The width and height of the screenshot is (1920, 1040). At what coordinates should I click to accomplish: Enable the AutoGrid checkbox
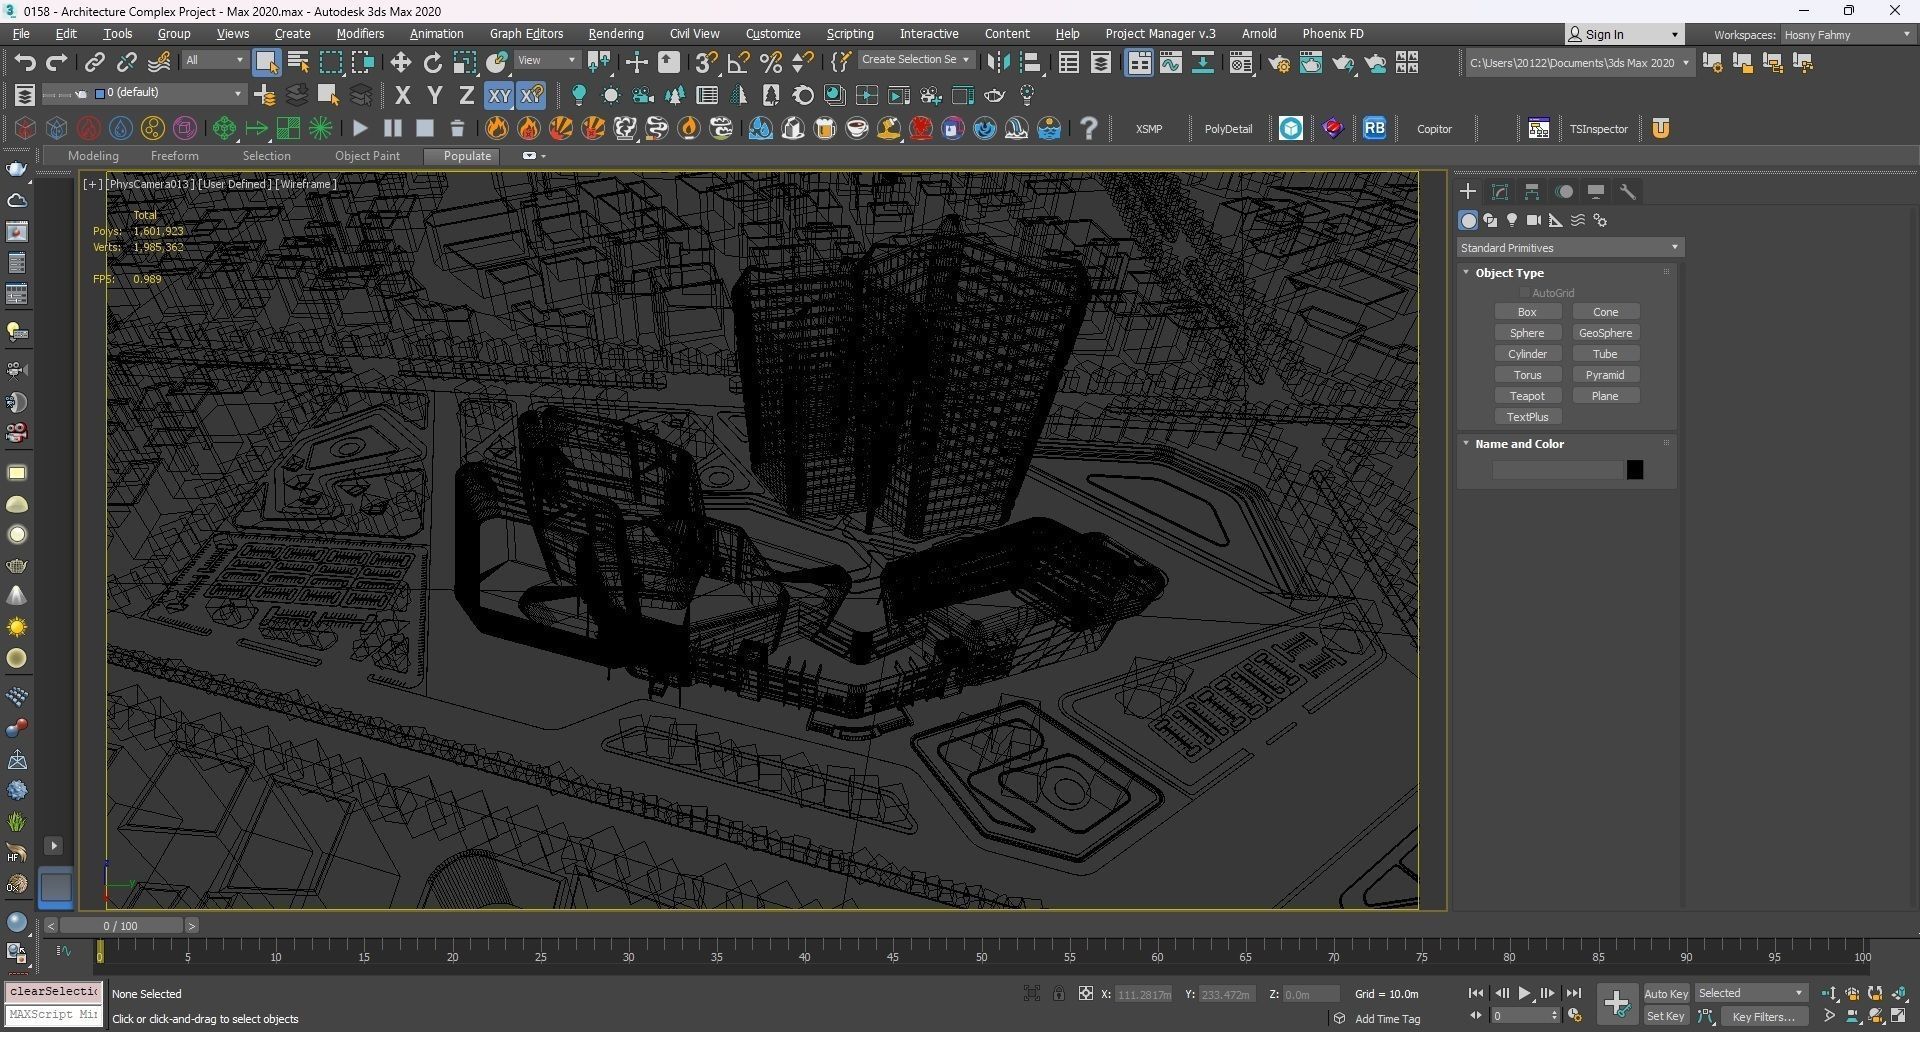point(1525,293)
